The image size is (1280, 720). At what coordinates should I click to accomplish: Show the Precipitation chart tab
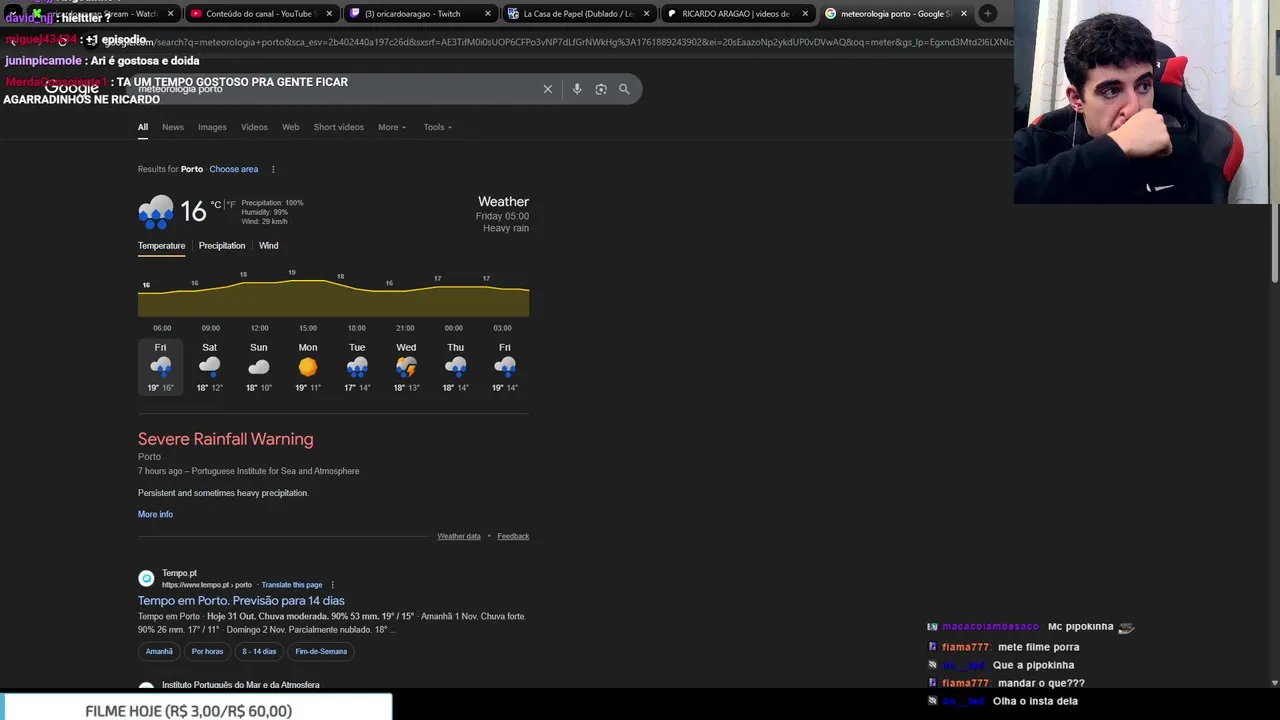[222, 246]
